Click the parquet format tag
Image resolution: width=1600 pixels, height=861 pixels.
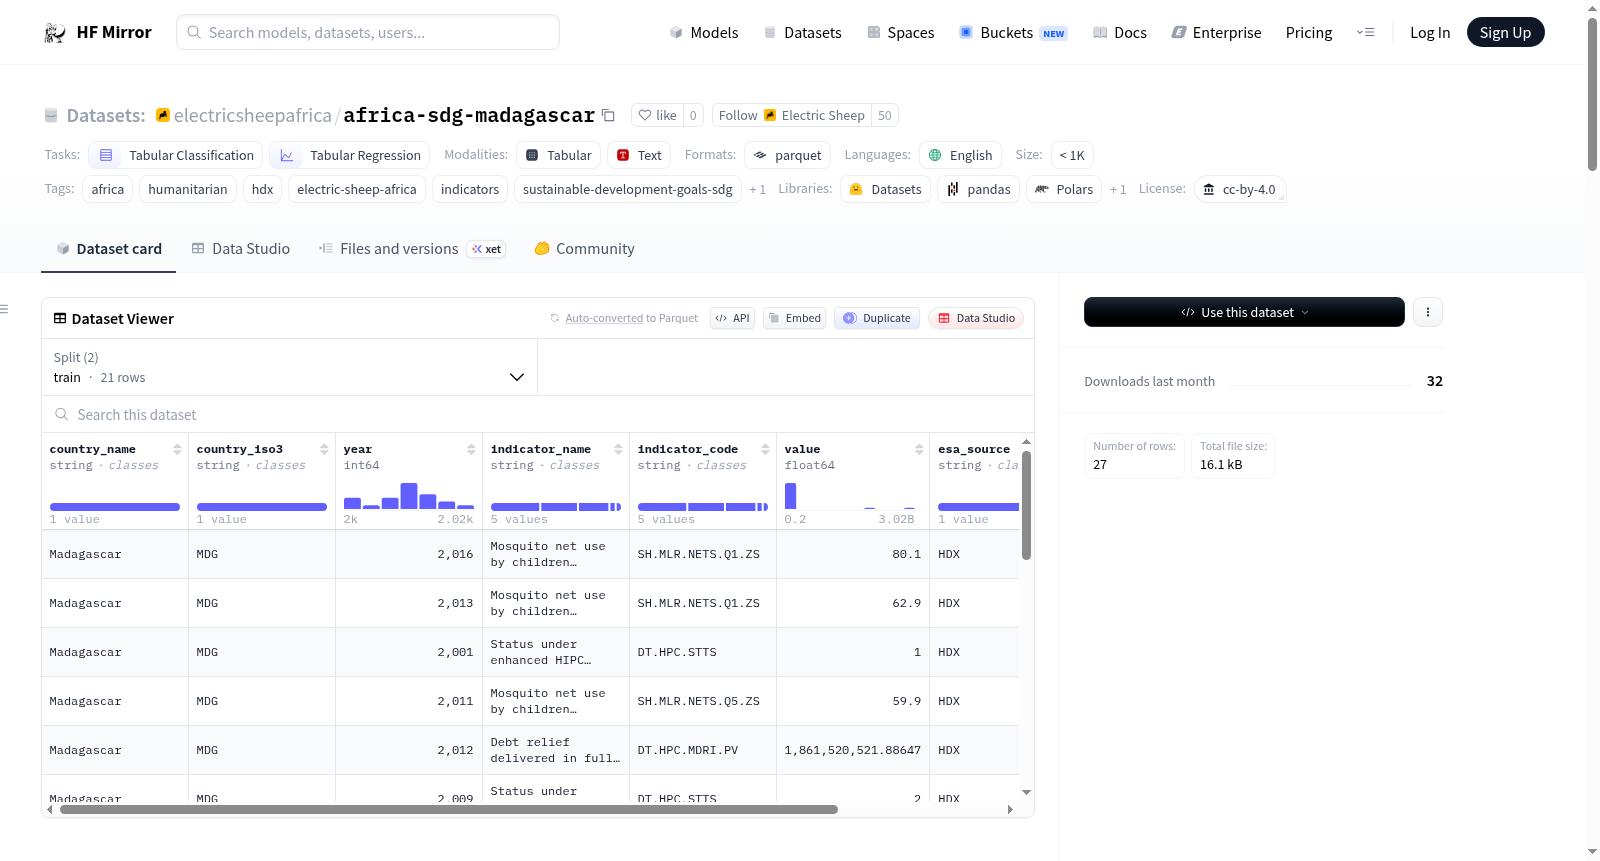click(787, 155)
